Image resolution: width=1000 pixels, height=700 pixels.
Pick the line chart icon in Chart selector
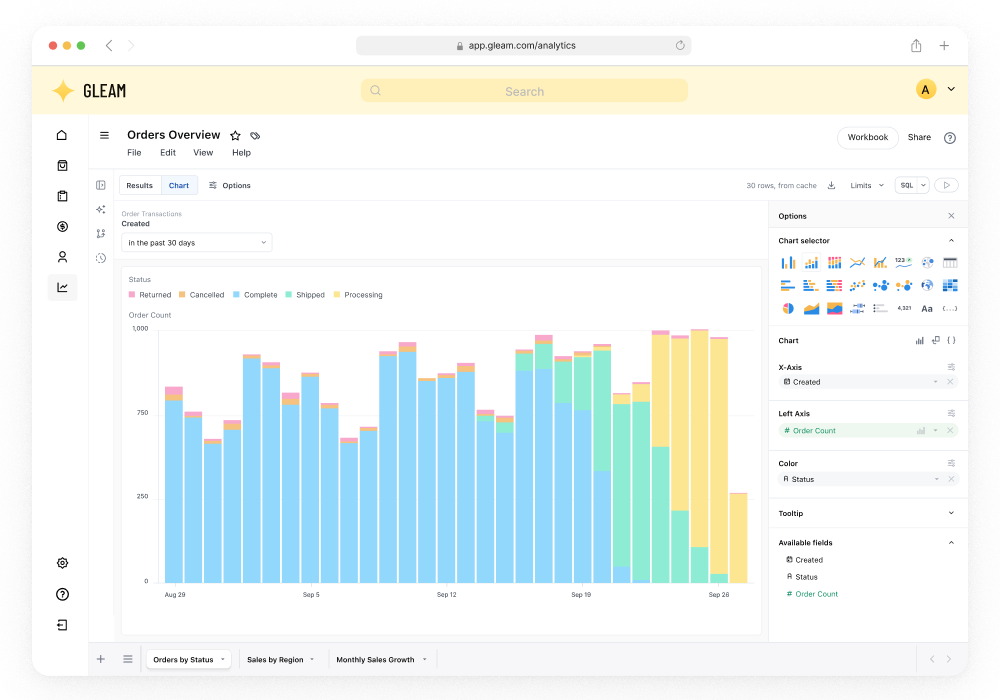point(857,263)
